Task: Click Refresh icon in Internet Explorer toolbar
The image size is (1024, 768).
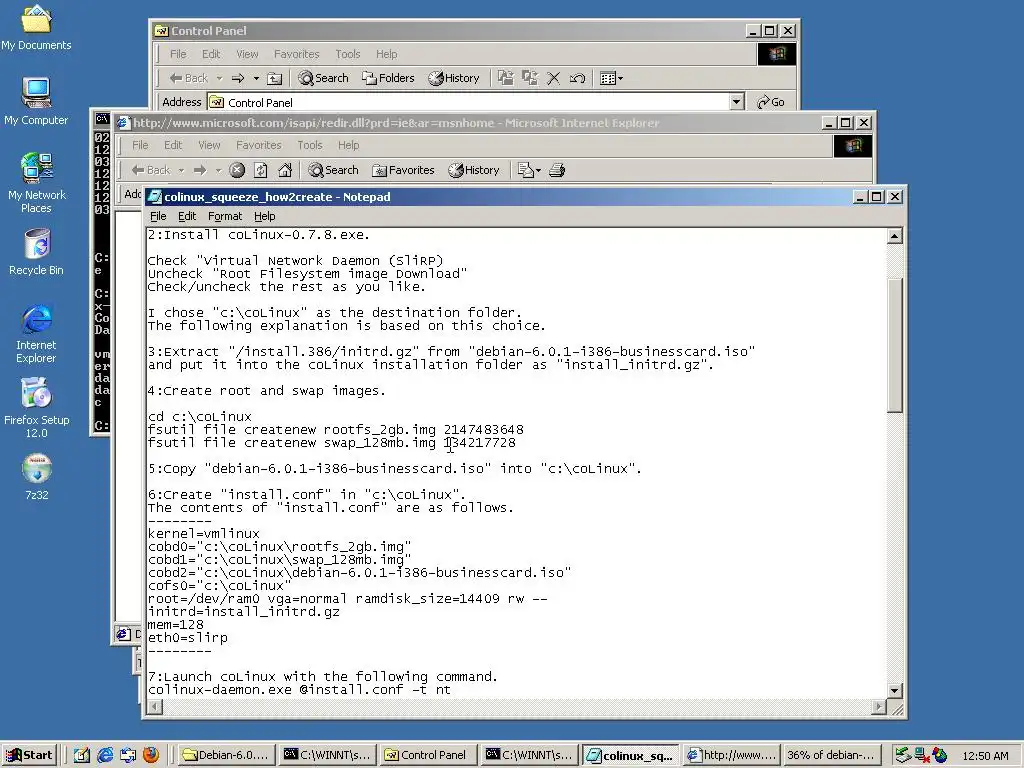Action: pyautogui.click(x=261, y=170)
